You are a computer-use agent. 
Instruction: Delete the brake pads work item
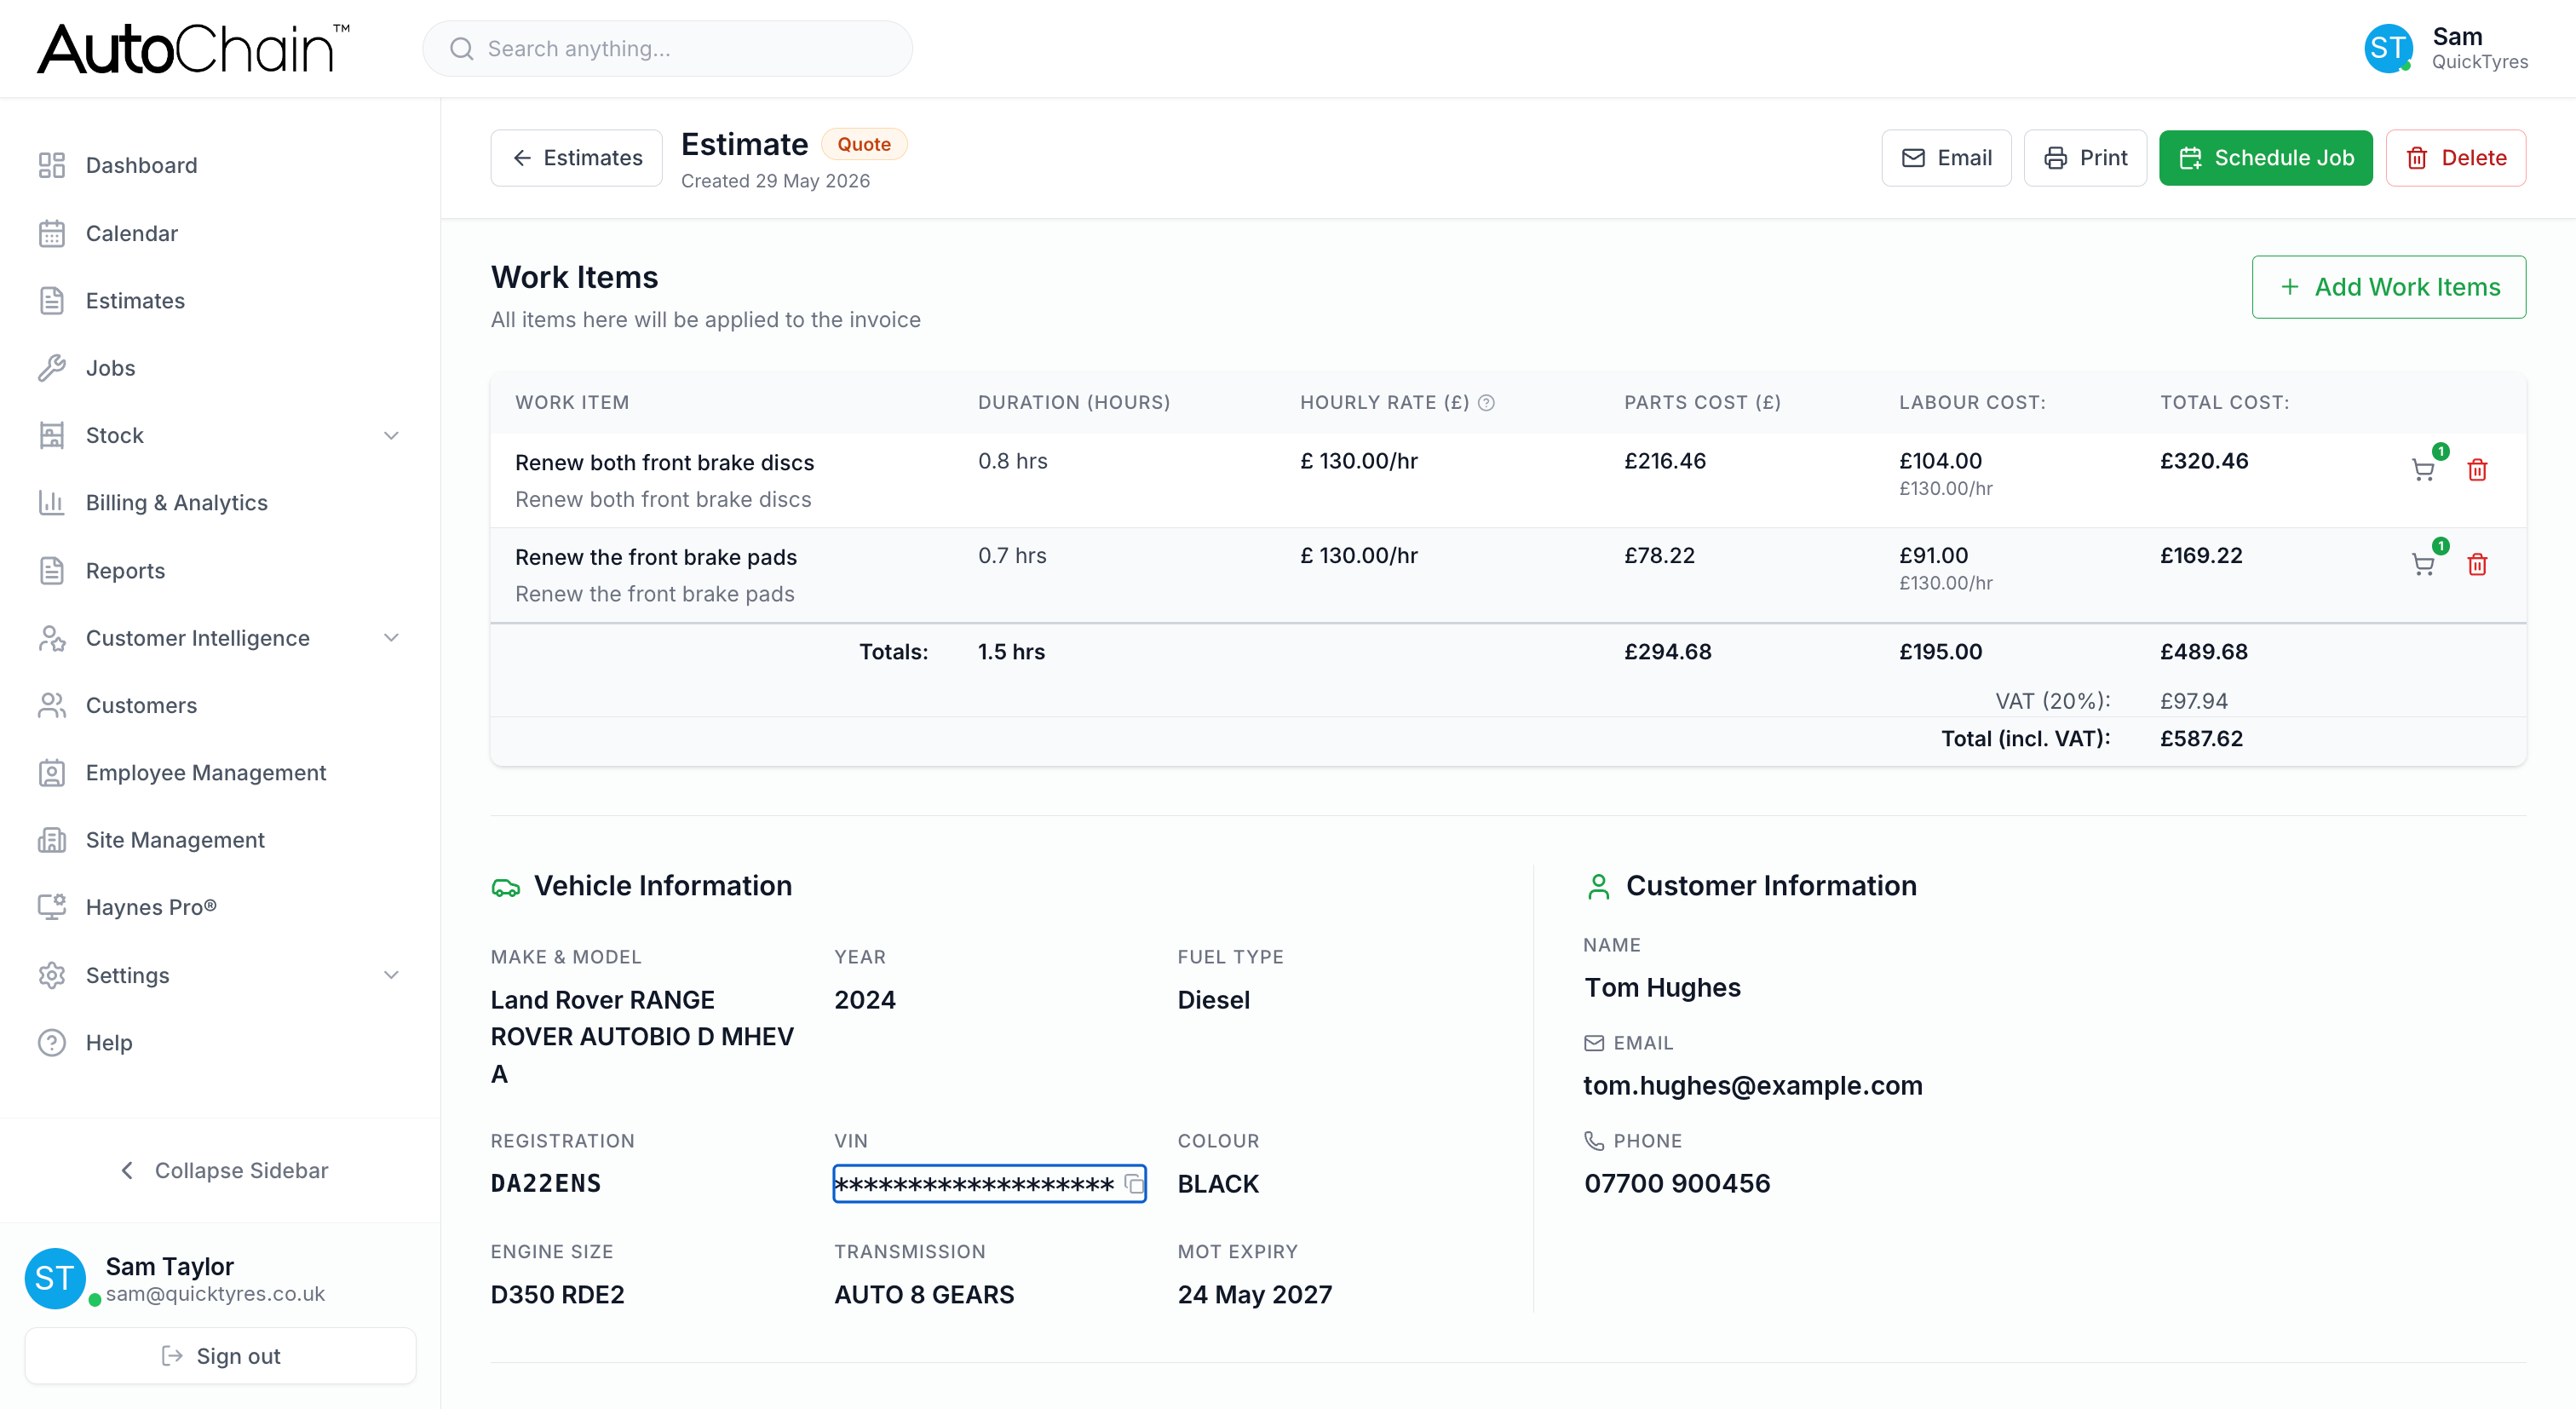click(2477, 564)
